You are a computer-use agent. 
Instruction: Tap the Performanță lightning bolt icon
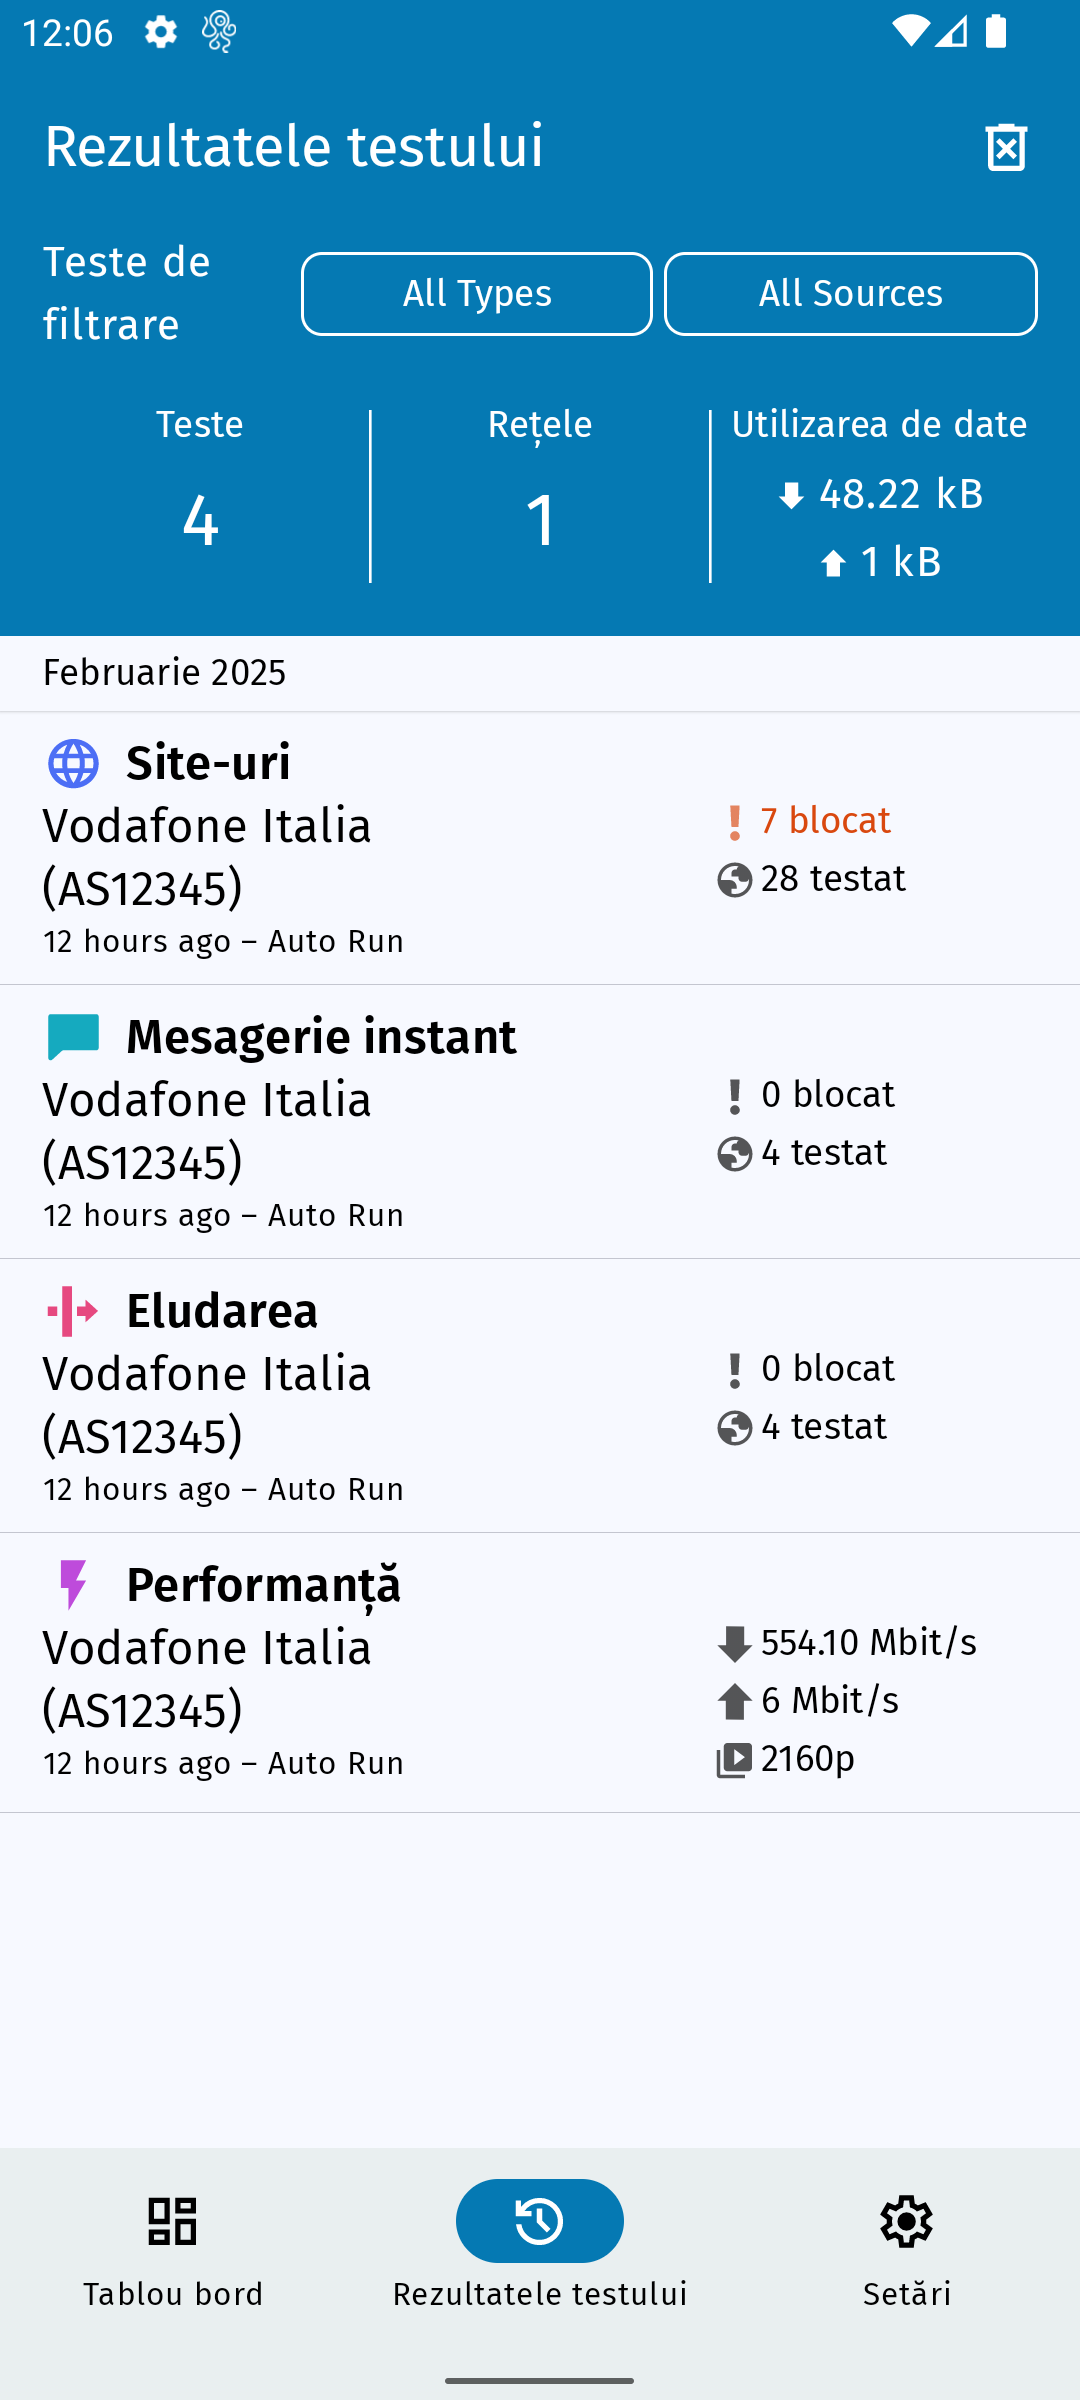(73, 1585)
